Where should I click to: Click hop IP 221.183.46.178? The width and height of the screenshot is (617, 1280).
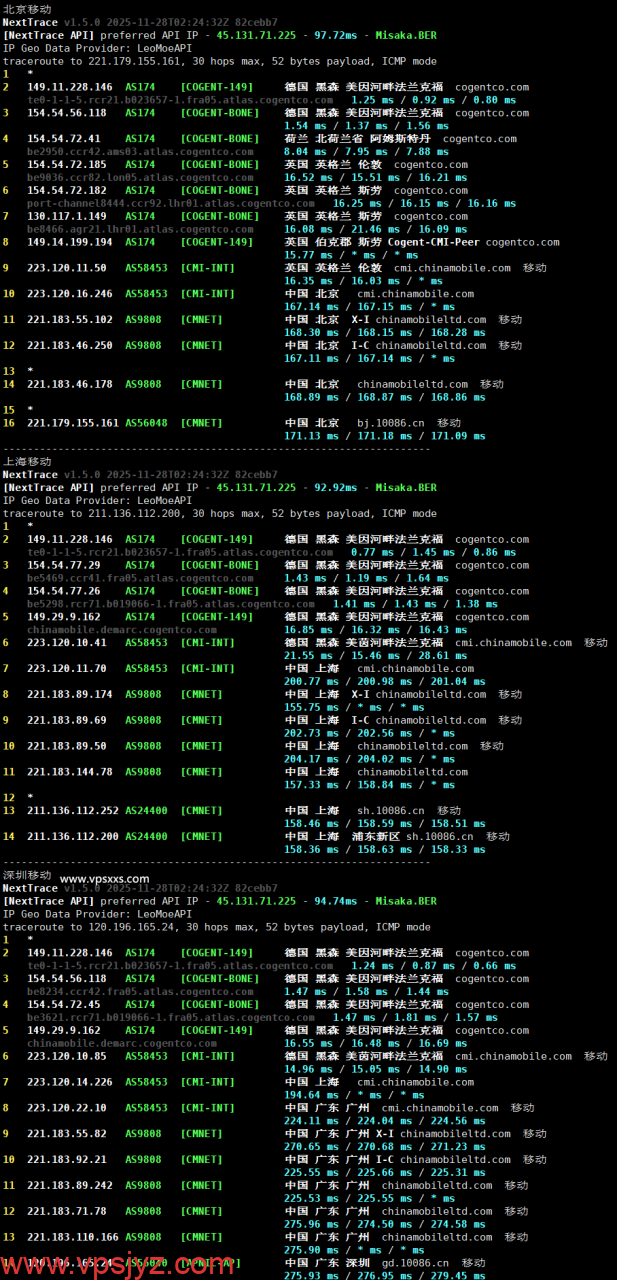70,384
